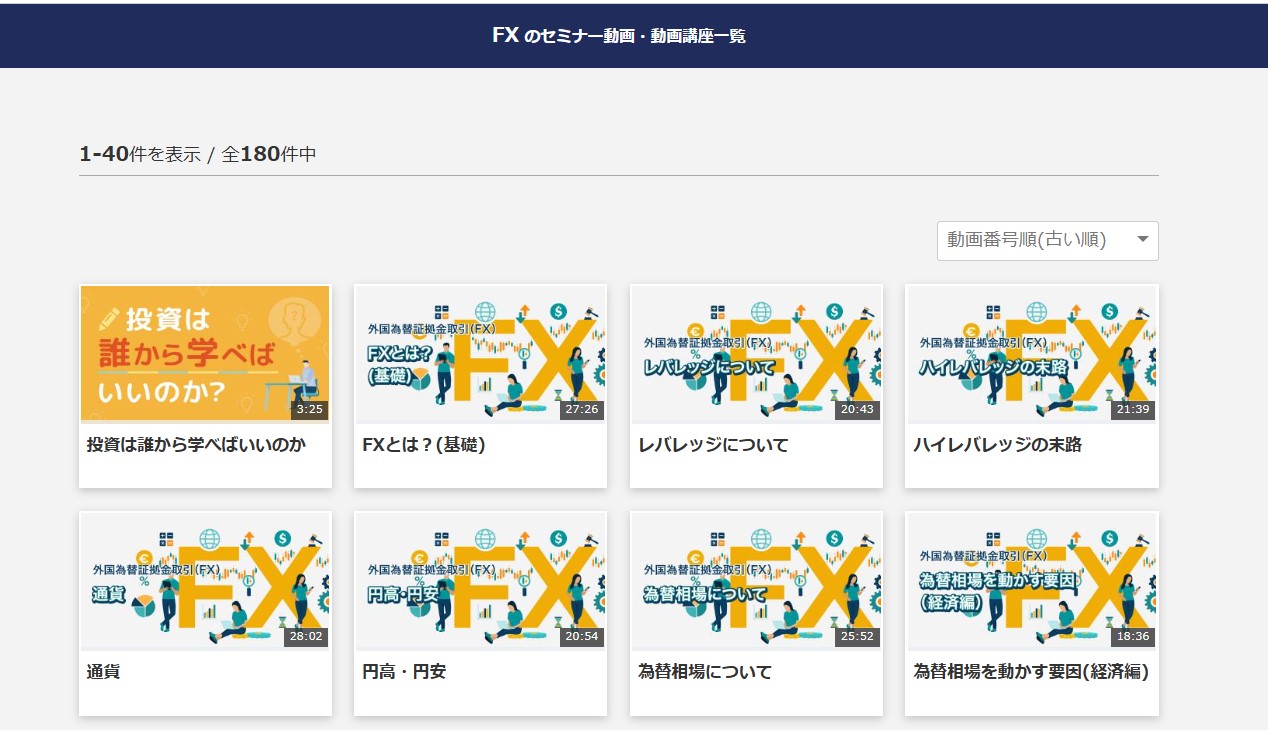Click the 為替相場を動かす要因(経済編) thumbnail
The height and width of the screenshot is (730, 1268).
pyautogui.click(x=1031, y=580)
